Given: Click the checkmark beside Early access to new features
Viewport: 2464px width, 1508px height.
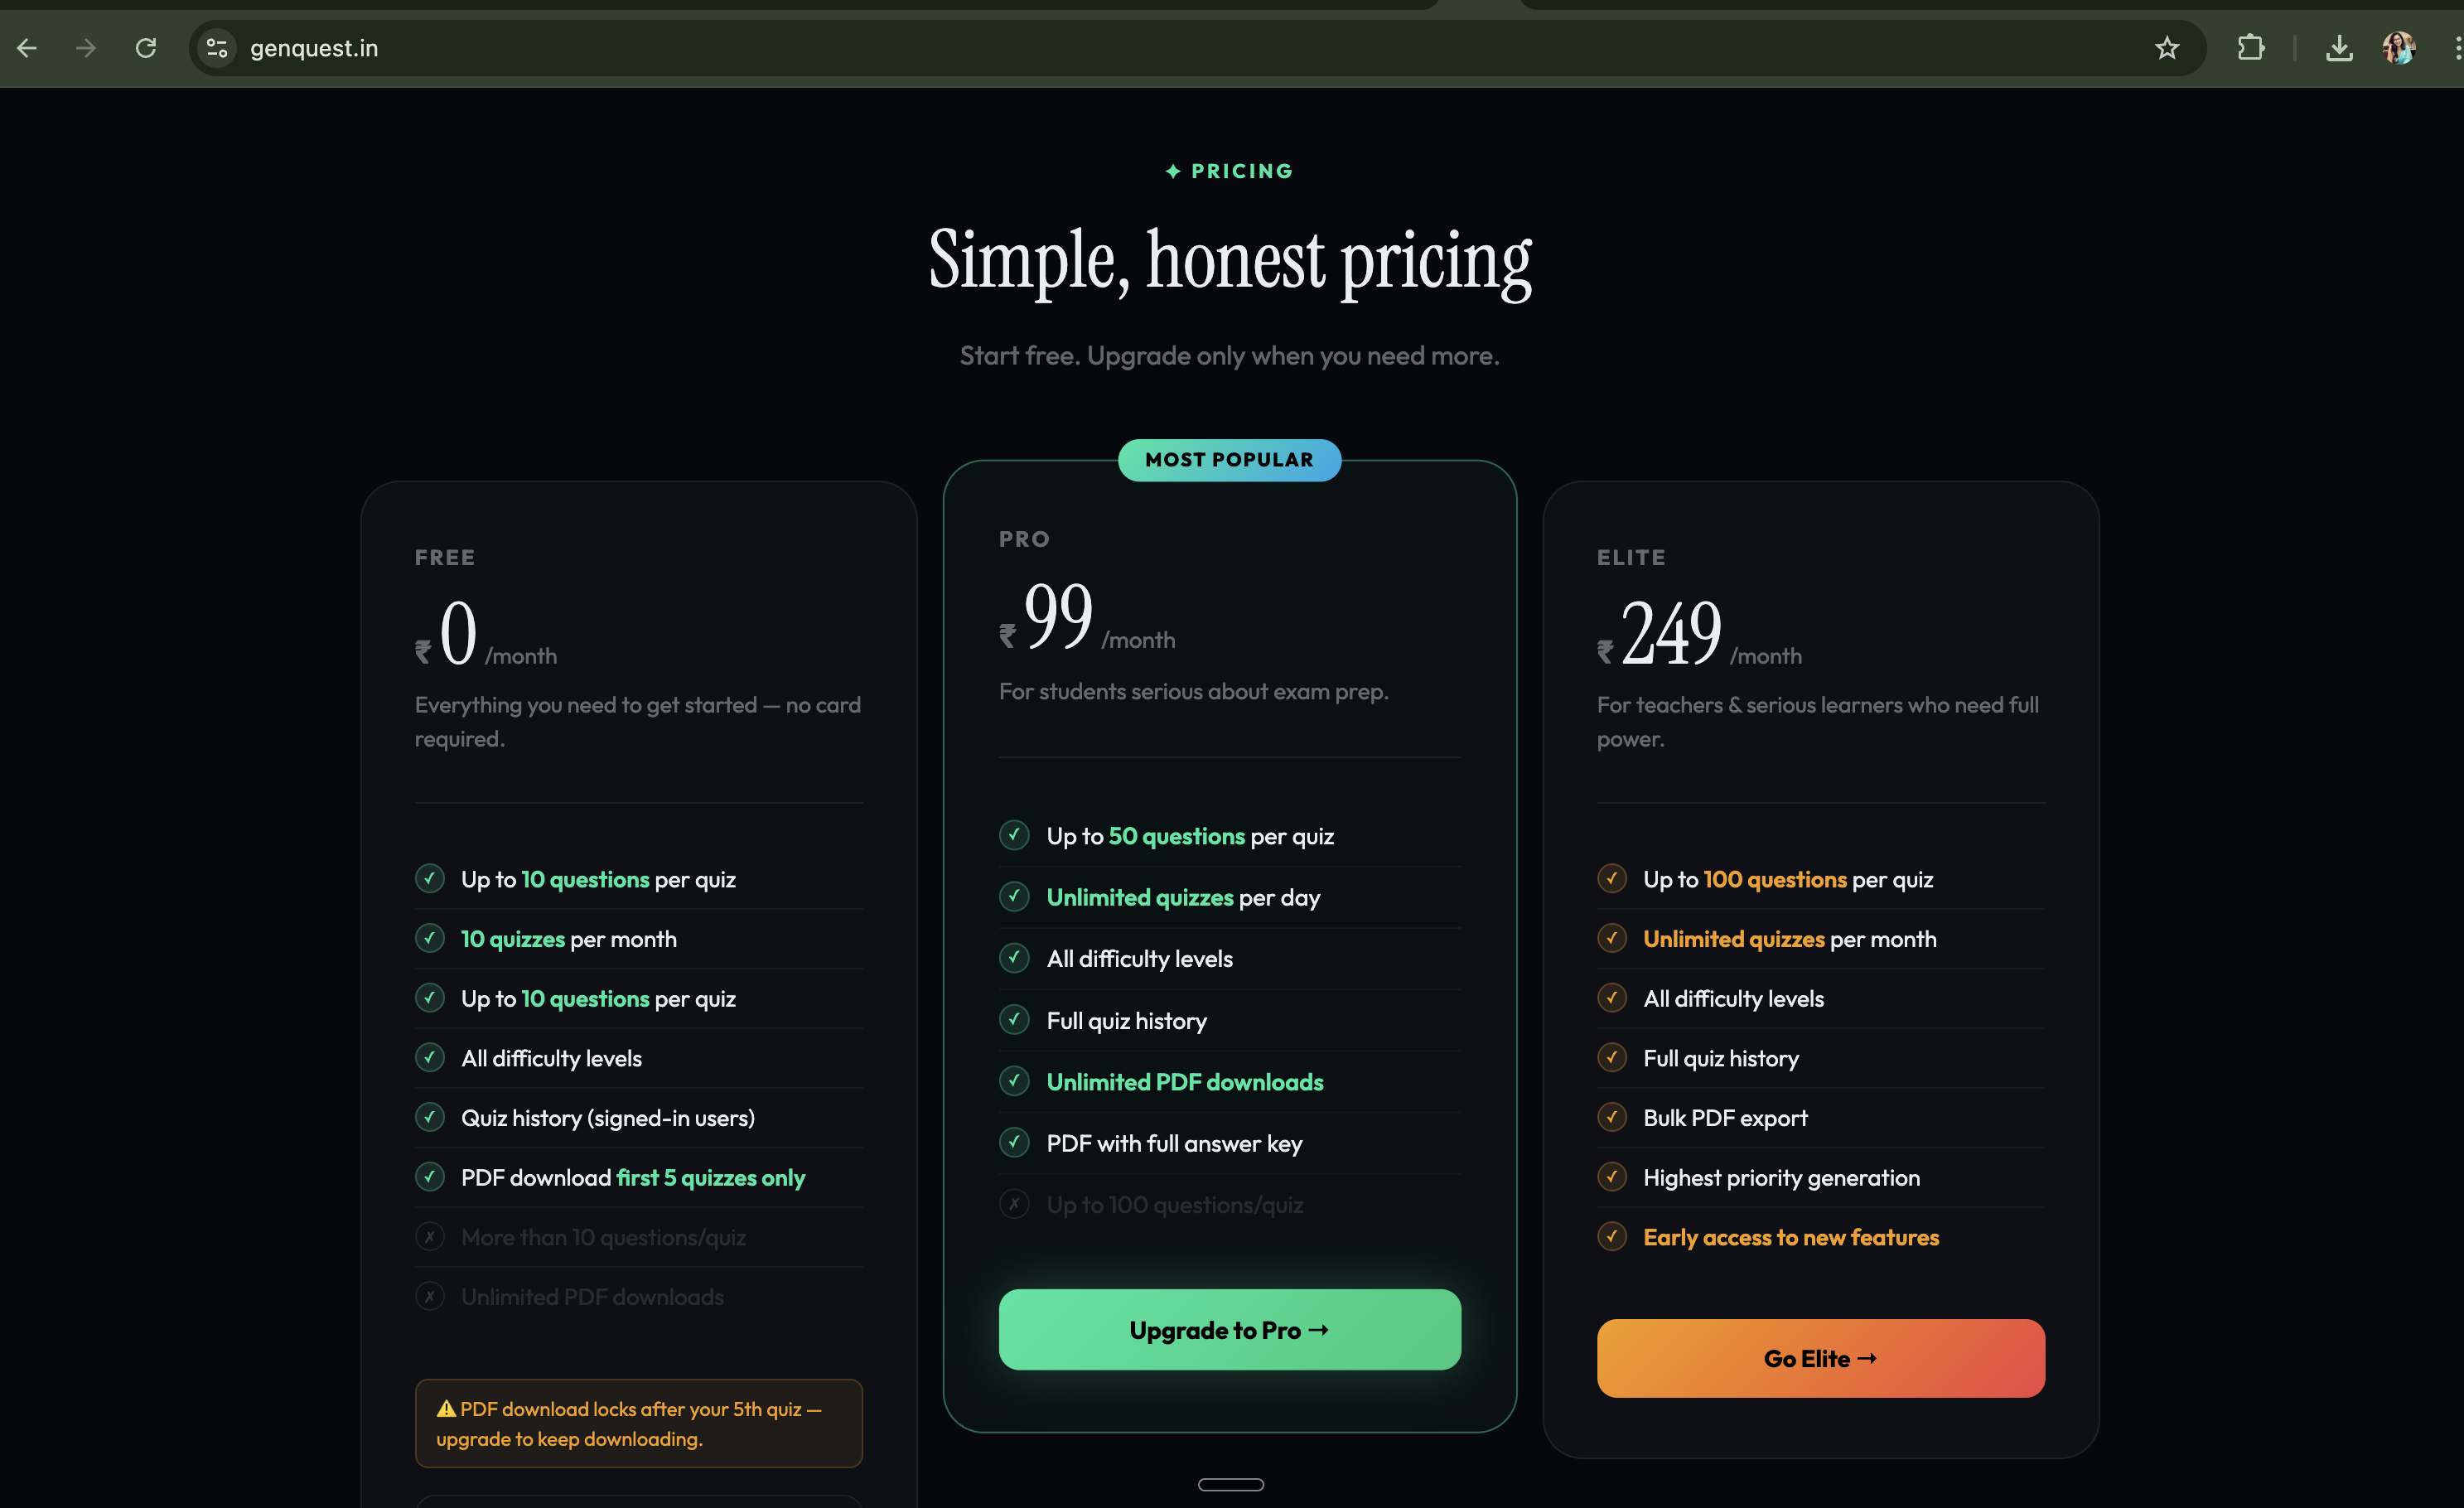Looking at the screenshot, I should [x=1612, y=1236].
